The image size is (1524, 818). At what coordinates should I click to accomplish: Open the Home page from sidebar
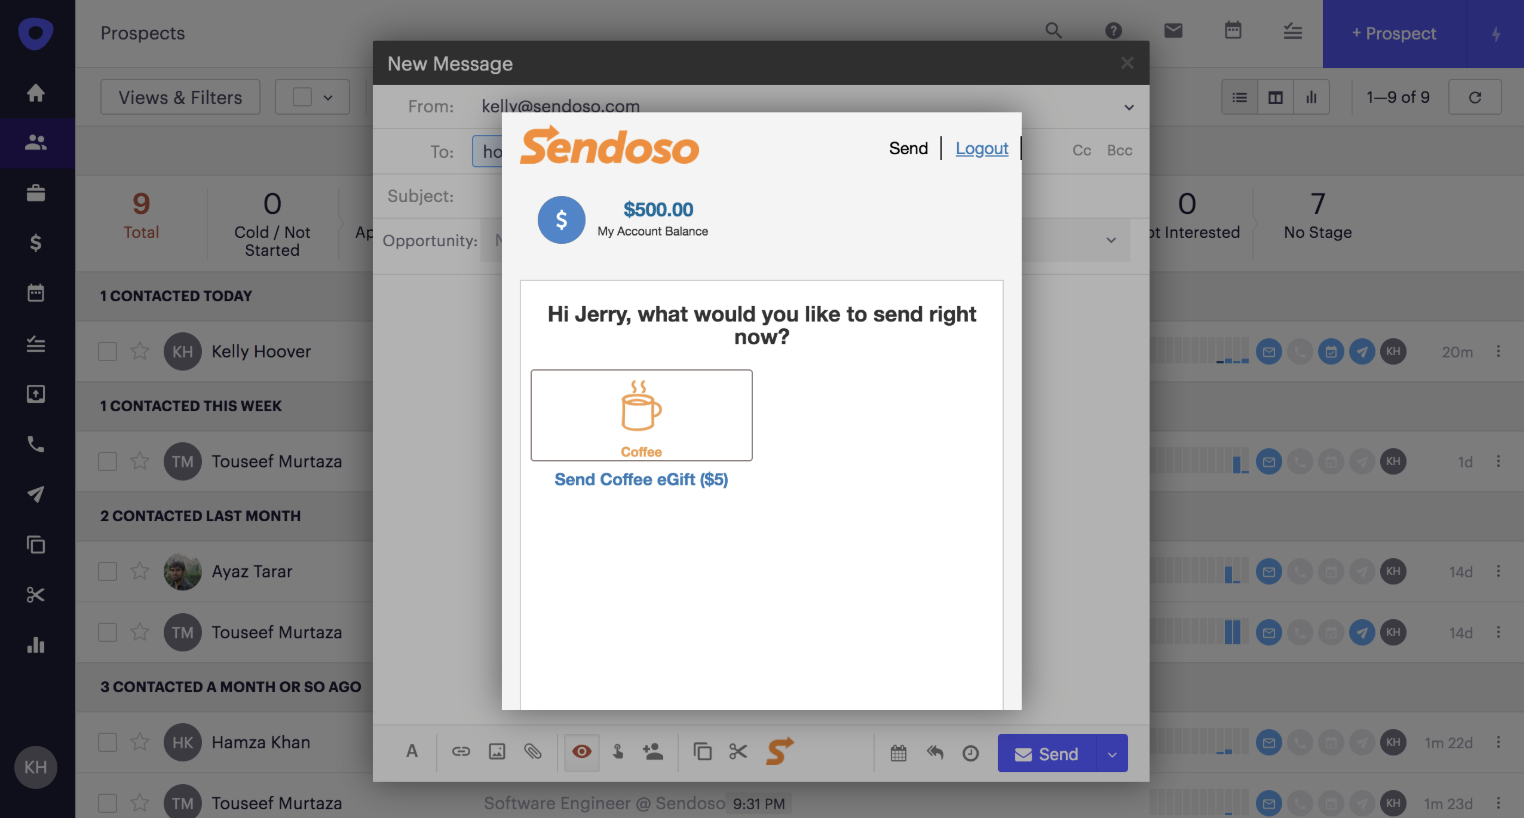[36, 93]
